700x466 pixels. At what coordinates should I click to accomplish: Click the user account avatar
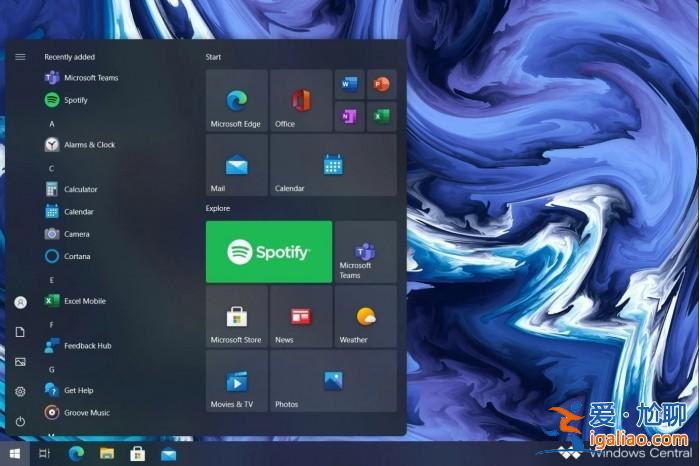click(x=20, y=302)
